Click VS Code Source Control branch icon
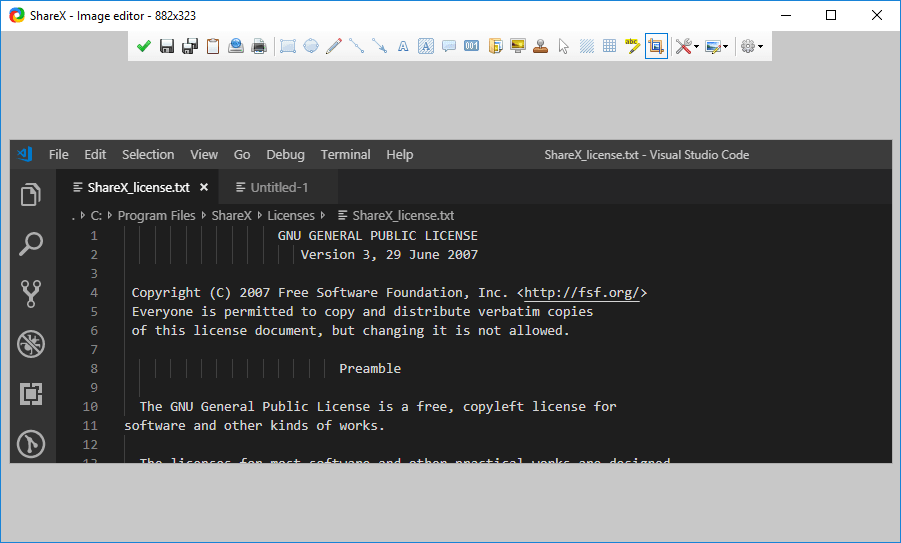This screenshot has width=901, height=543. (31, 294)
